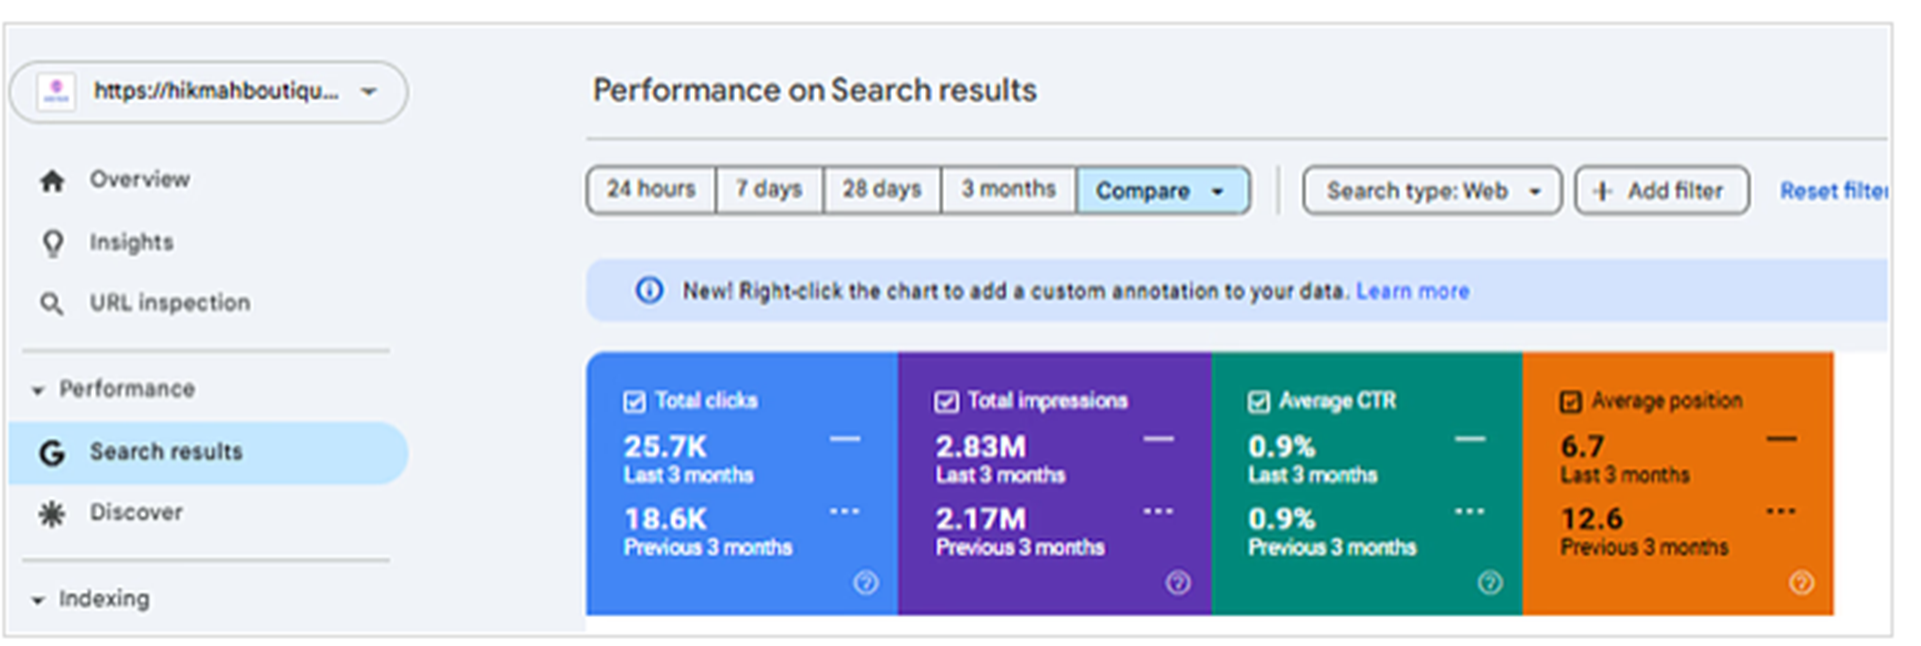Toggle the Total impressions checkbox
The height and width of the screenshot is (646, 1921).
946,402
